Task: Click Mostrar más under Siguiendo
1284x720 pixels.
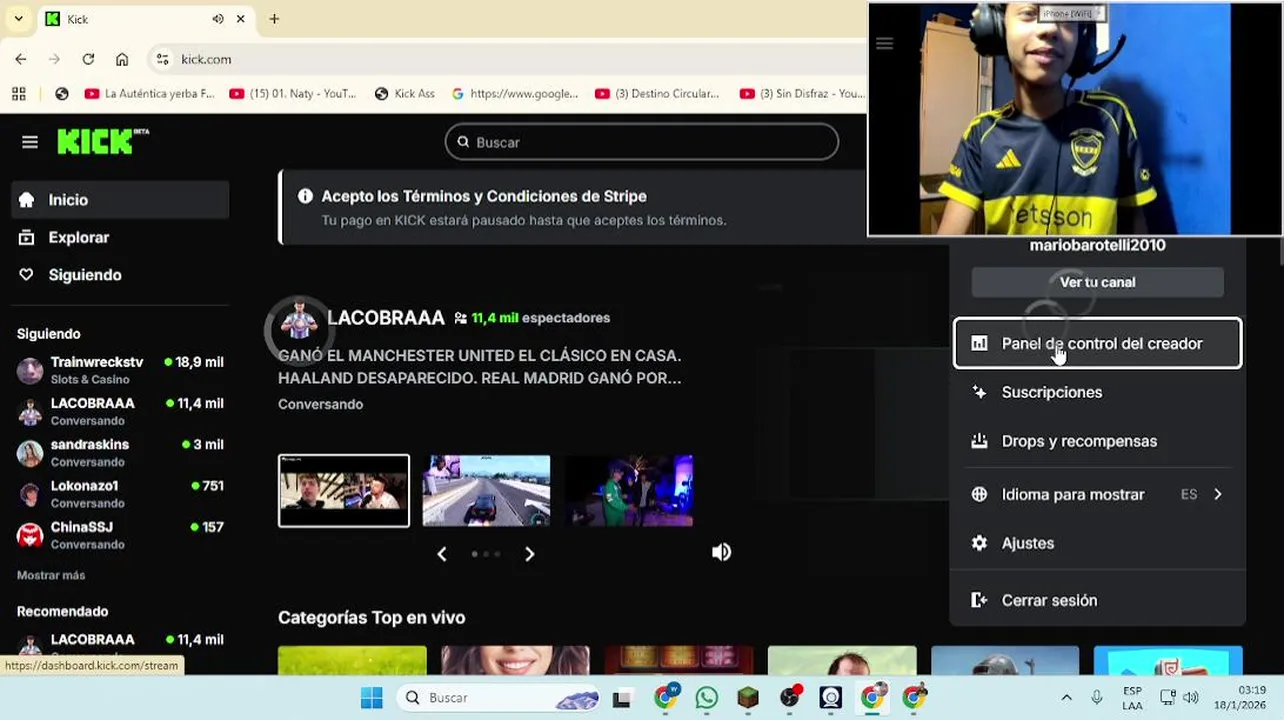Action: pyautogui.click(x=51, y=575)
